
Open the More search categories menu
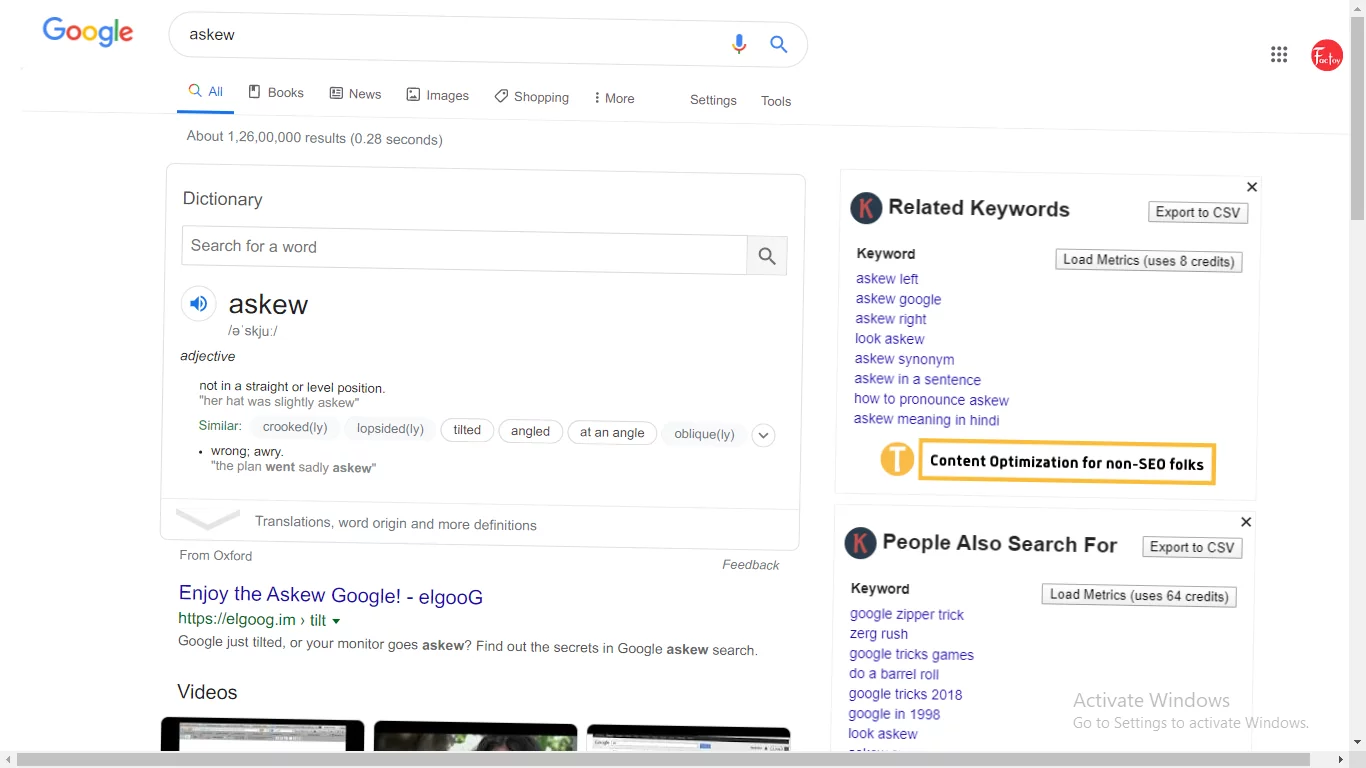click(614, 98)
